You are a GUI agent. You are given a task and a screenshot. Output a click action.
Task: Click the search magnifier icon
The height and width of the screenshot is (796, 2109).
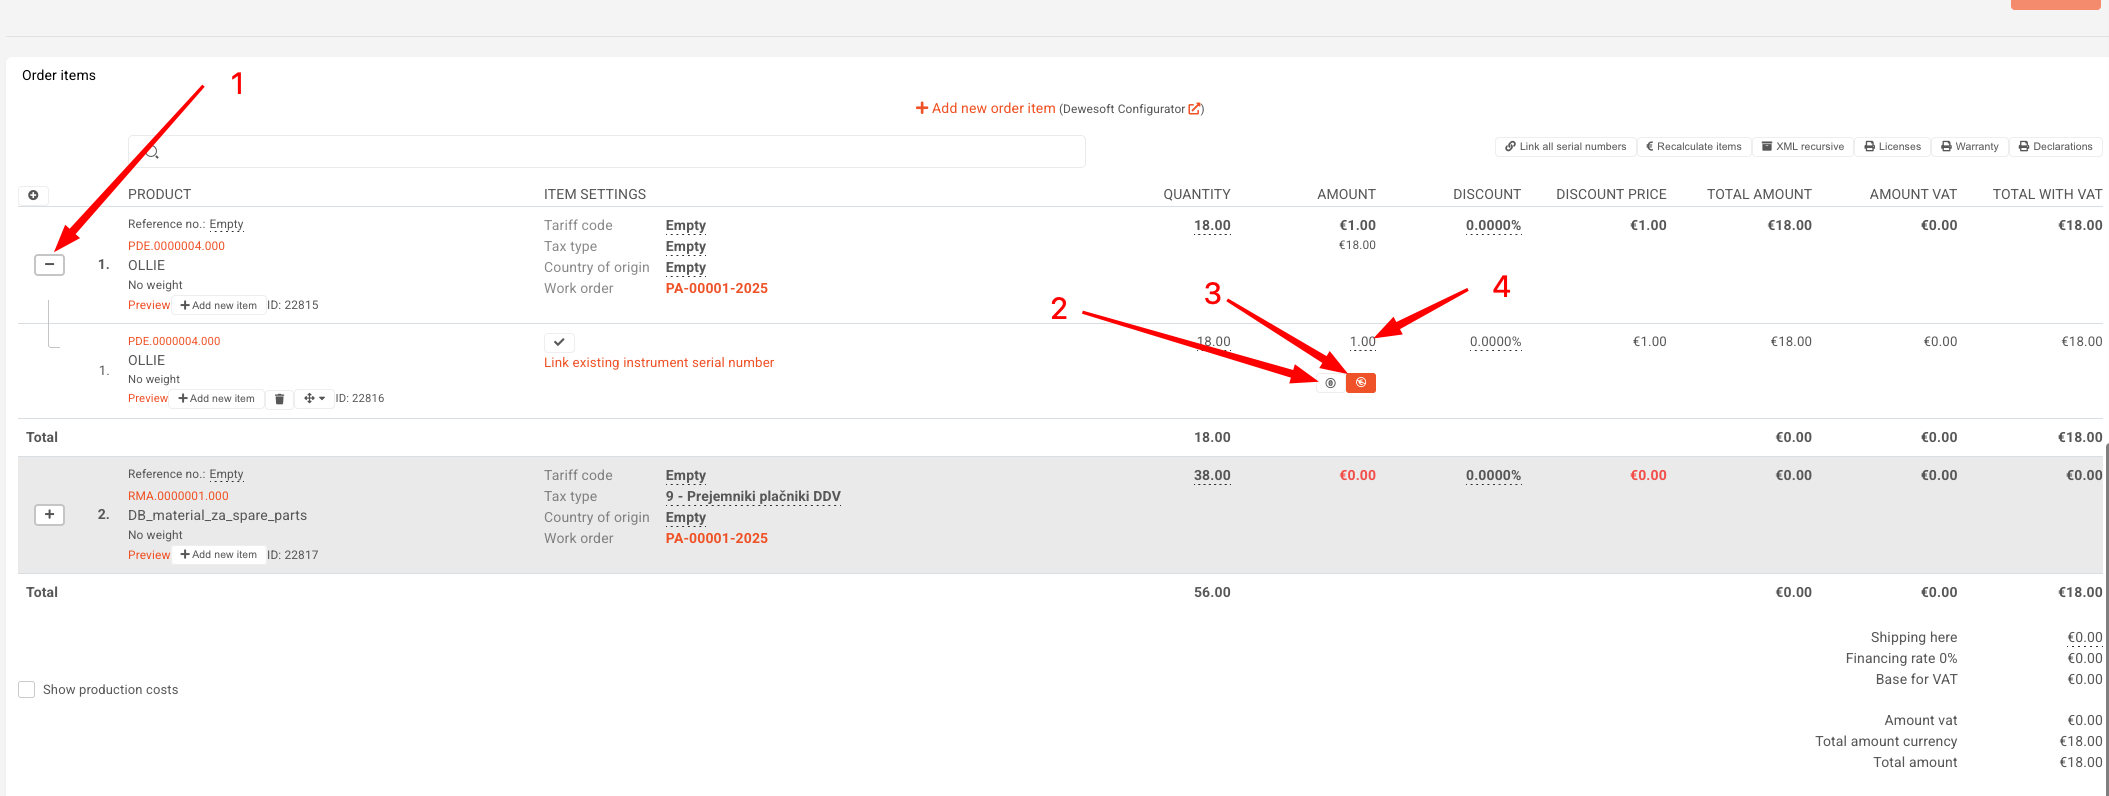point(152,152)
